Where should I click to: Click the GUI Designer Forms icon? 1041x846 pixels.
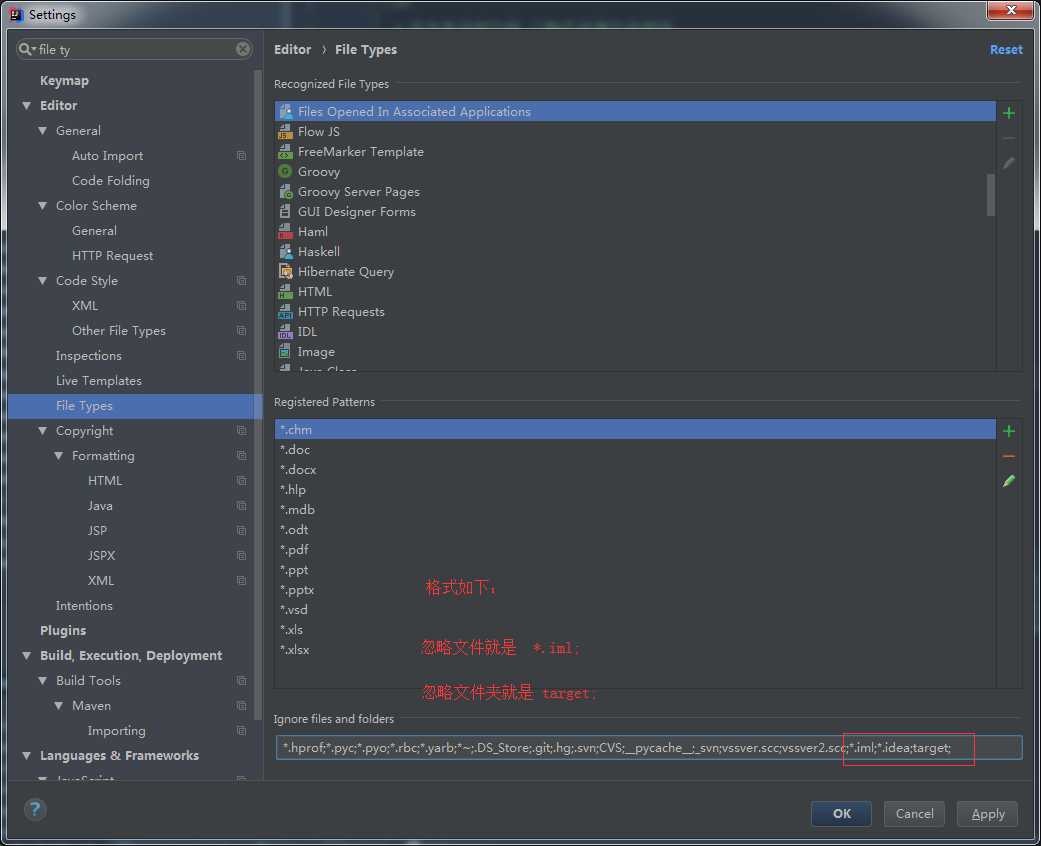coord(285,211)
